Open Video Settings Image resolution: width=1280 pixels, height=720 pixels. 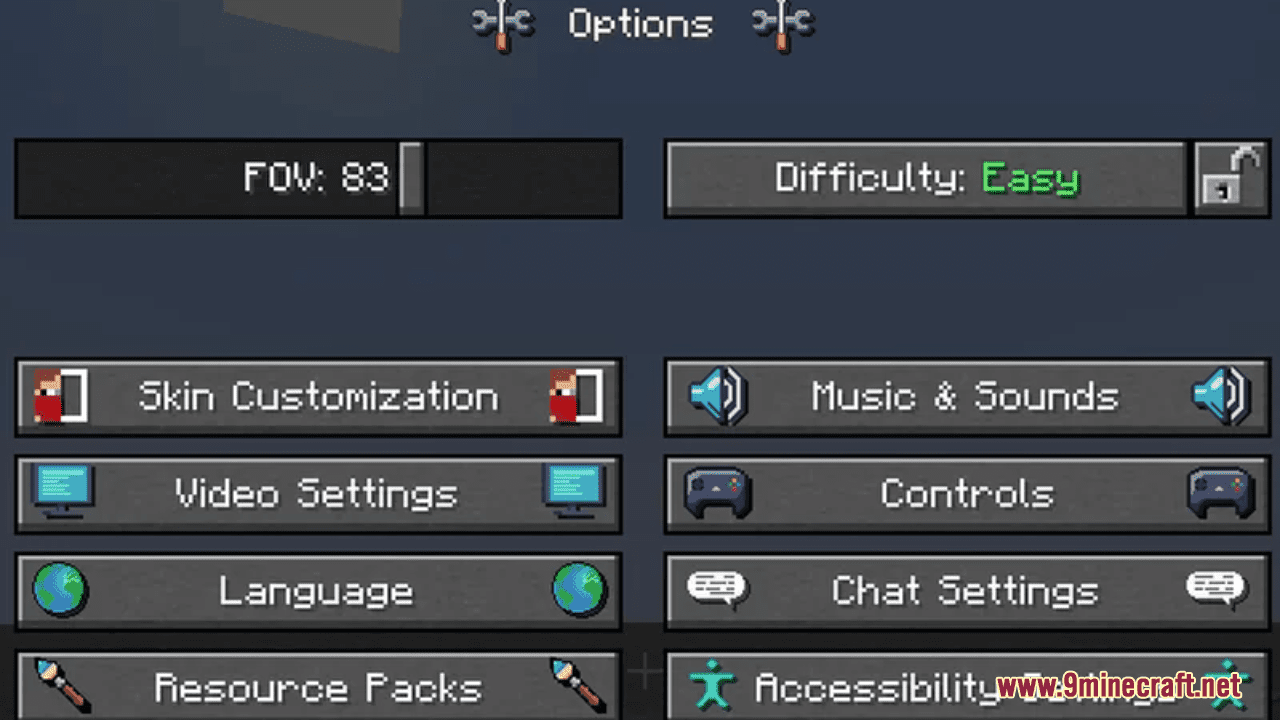click(318, 494)
